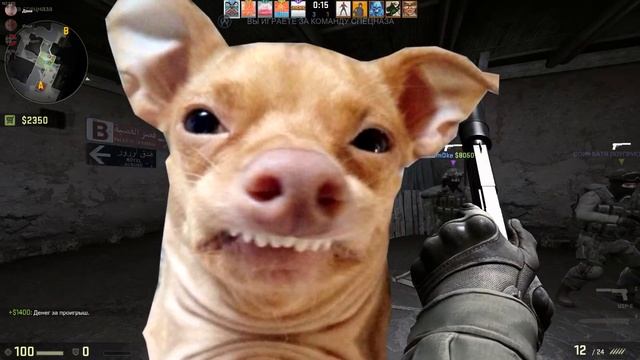640x360 pixels.
Task: Click the $2350 money amount
Action: 35,120
